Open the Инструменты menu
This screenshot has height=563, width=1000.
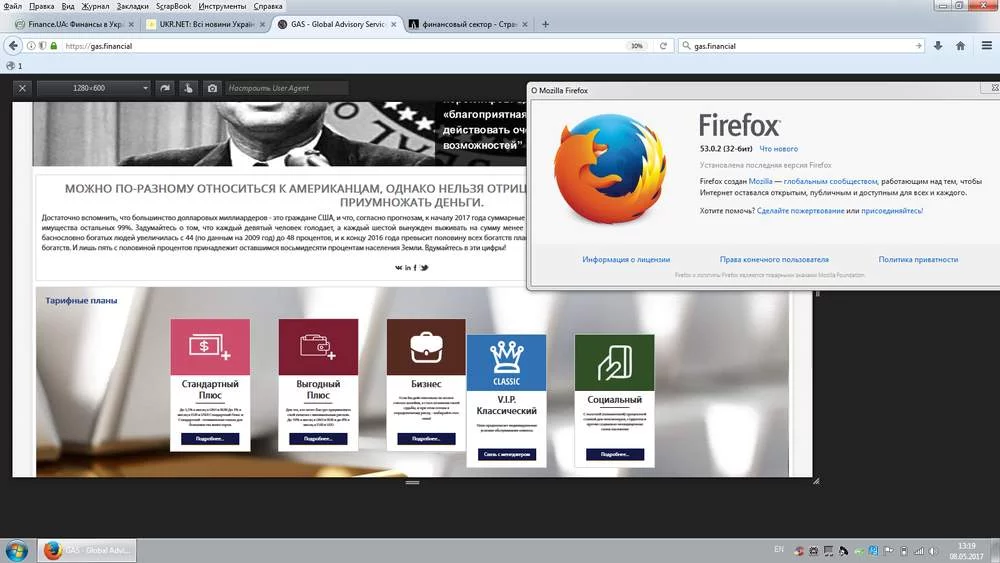[x=222, y=6]
